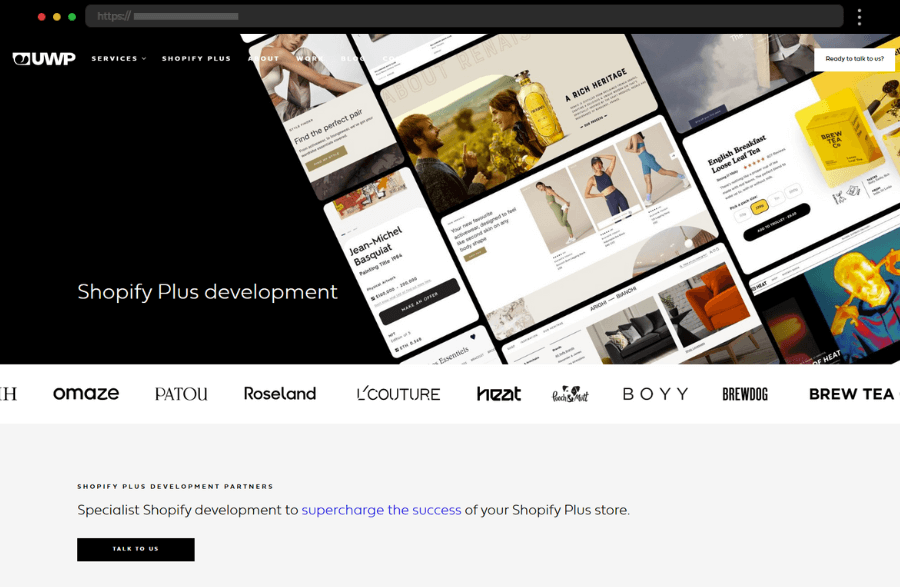Click the browser address bar
Image resolution: width=900 pixels, height=587 pixels.
point(464,17)
